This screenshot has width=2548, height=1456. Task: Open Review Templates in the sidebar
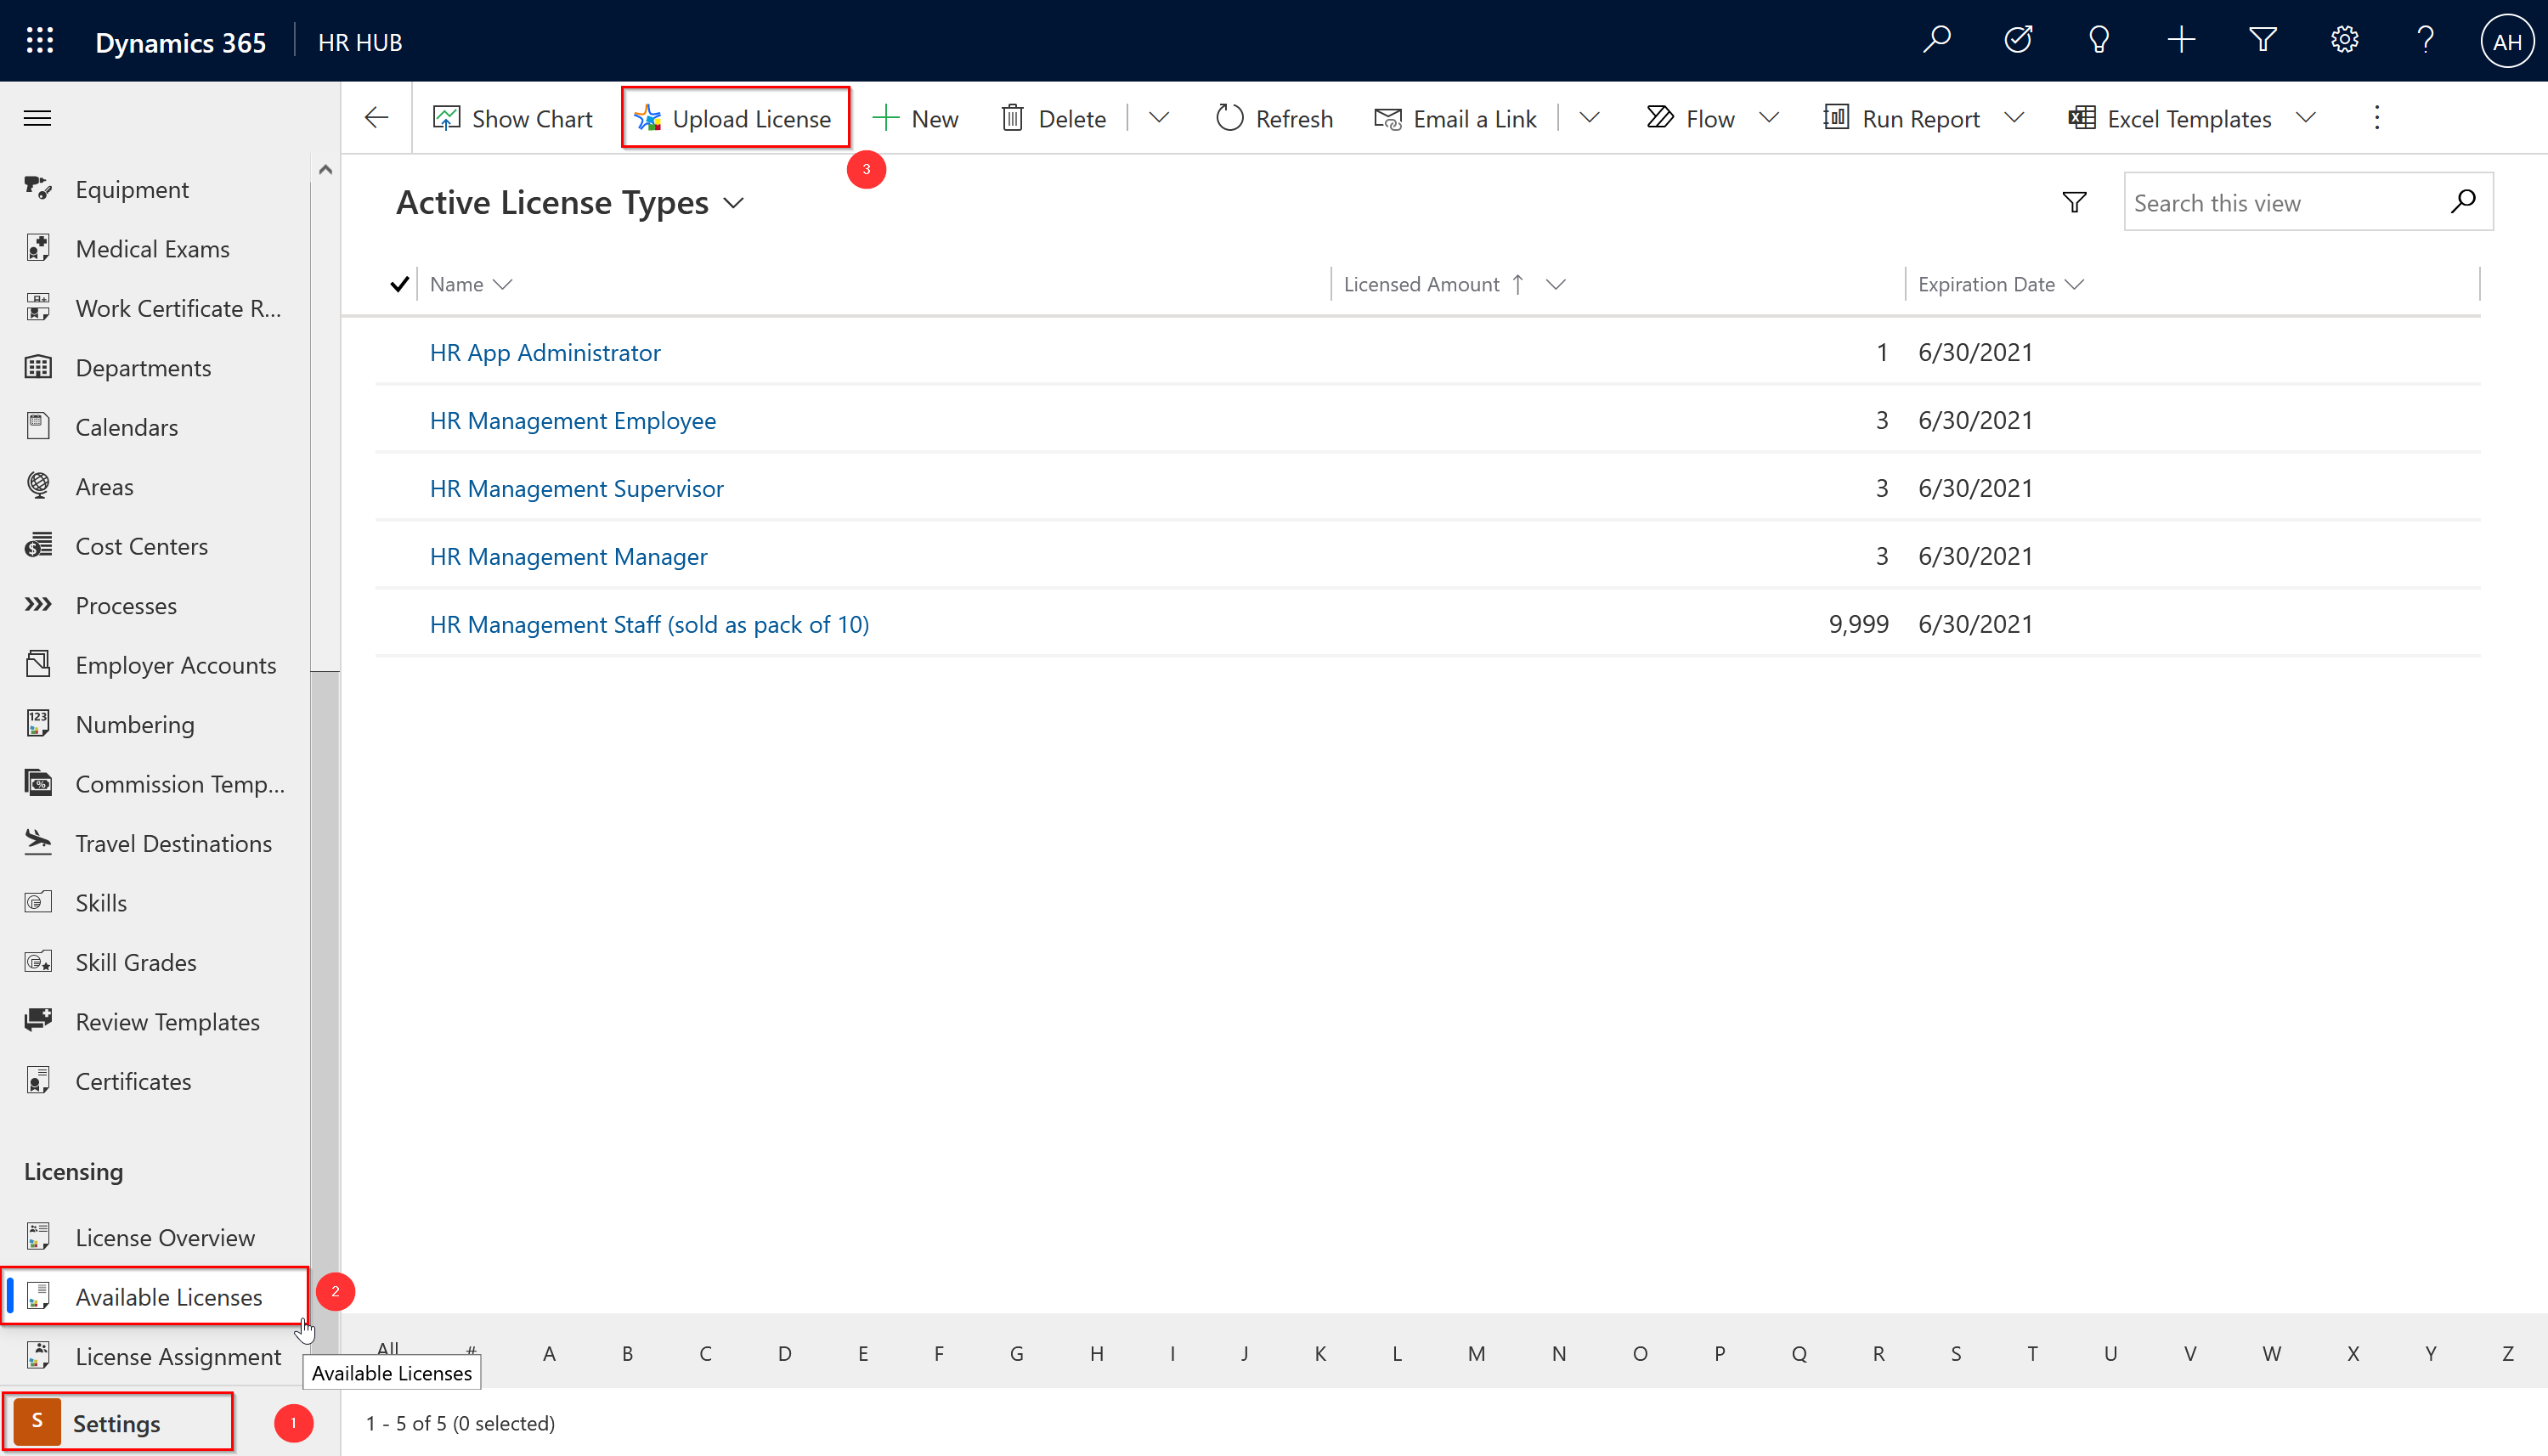(x=155, y=1022)
